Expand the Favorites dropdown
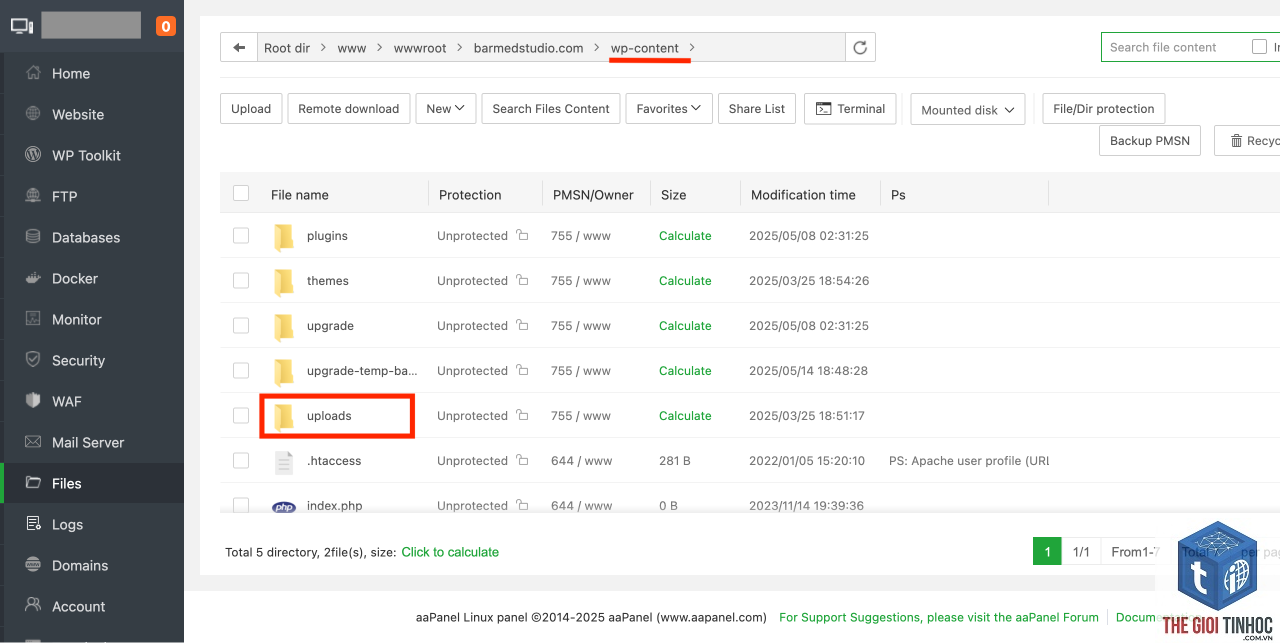Screen dimensions: 1280x643 [x=669, y=109]
